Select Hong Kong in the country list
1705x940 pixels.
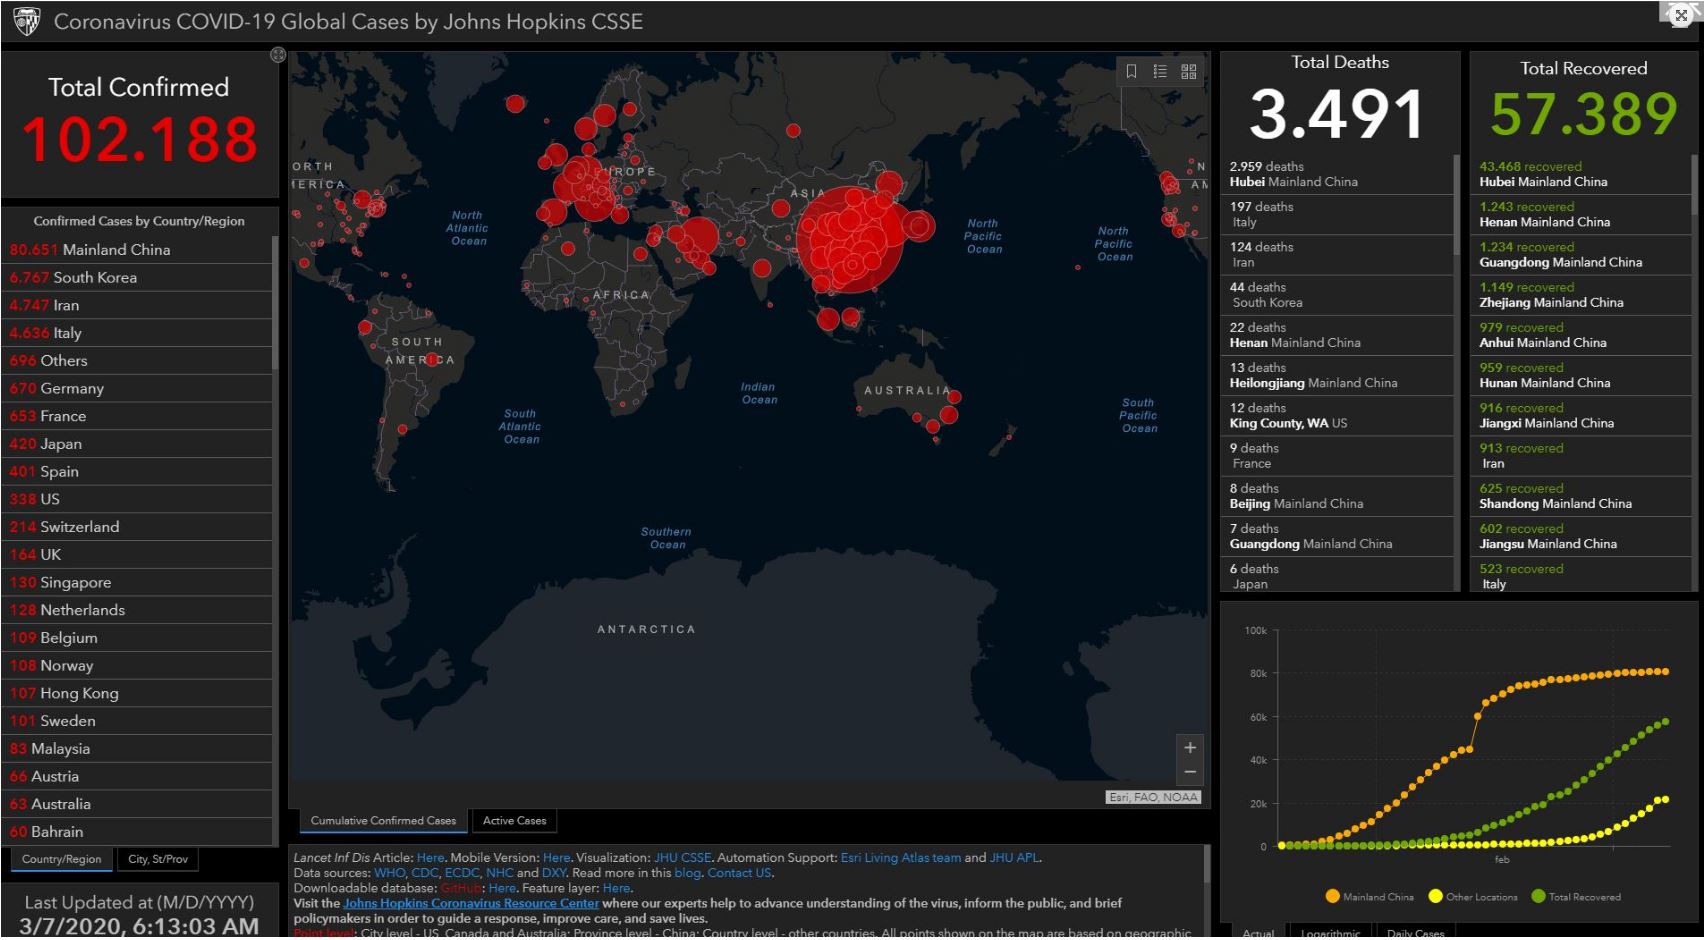click(138, 694)
